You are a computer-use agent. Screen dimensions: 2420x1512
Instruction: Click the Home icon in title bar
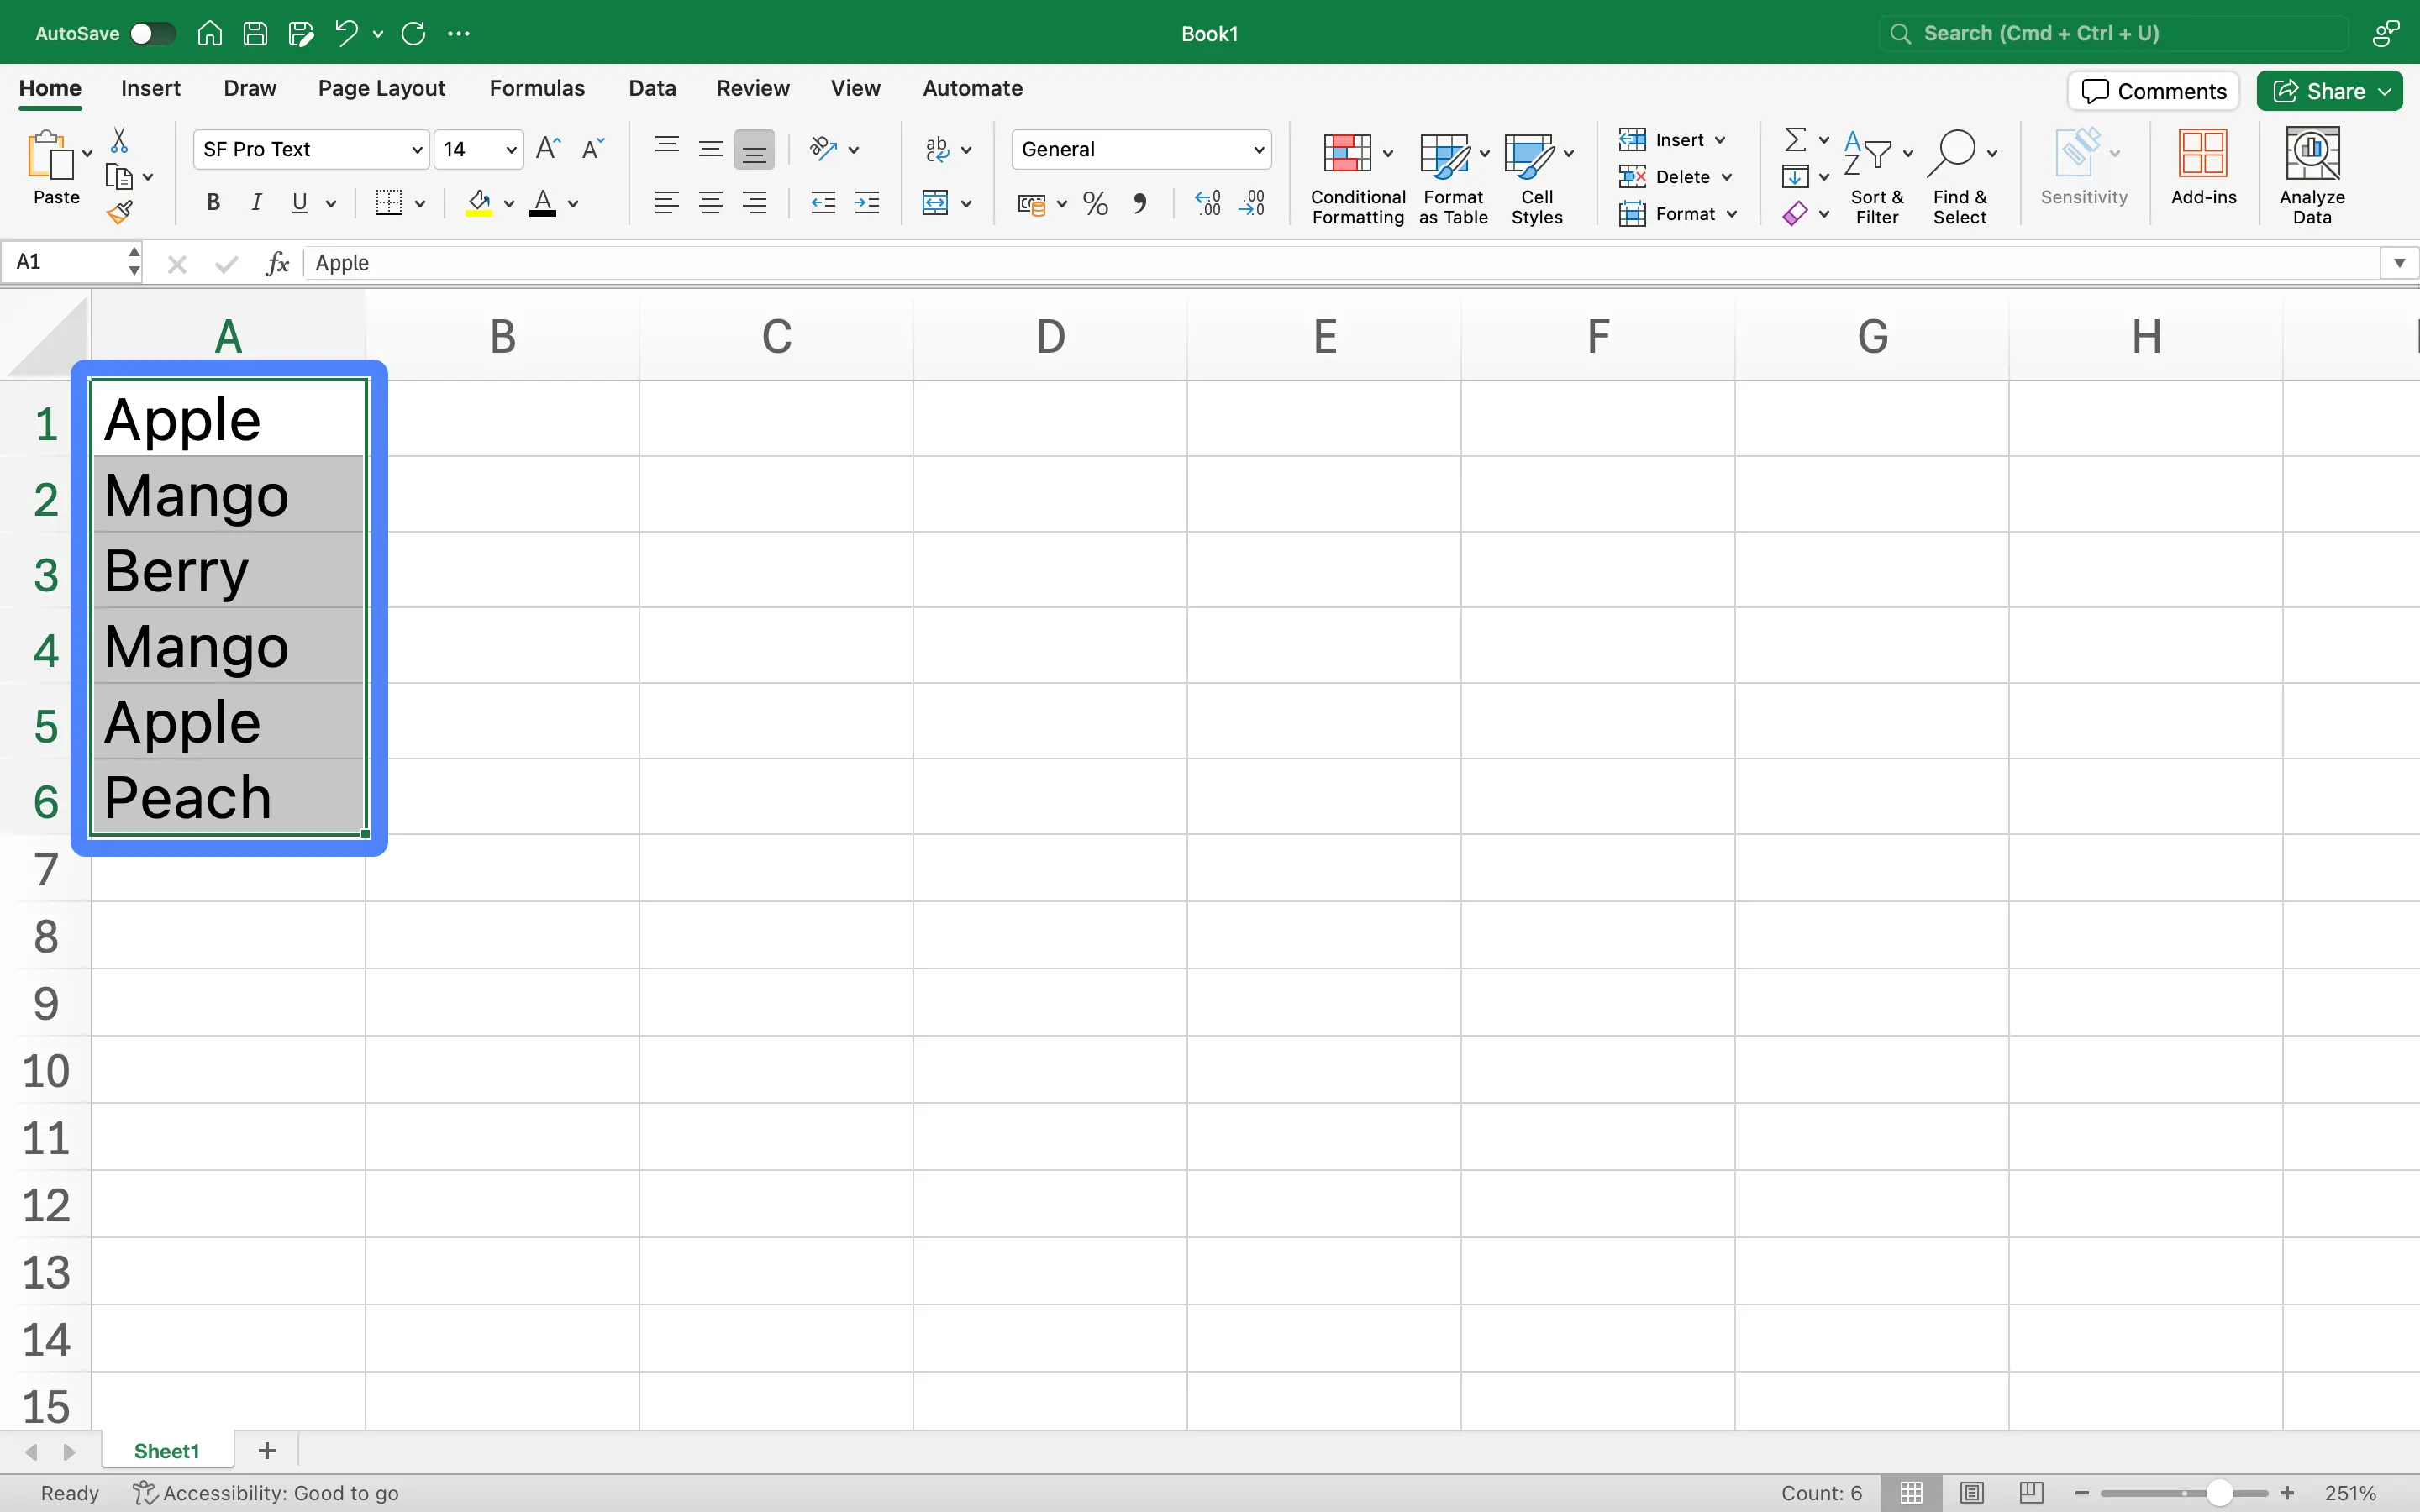[210, 33]
